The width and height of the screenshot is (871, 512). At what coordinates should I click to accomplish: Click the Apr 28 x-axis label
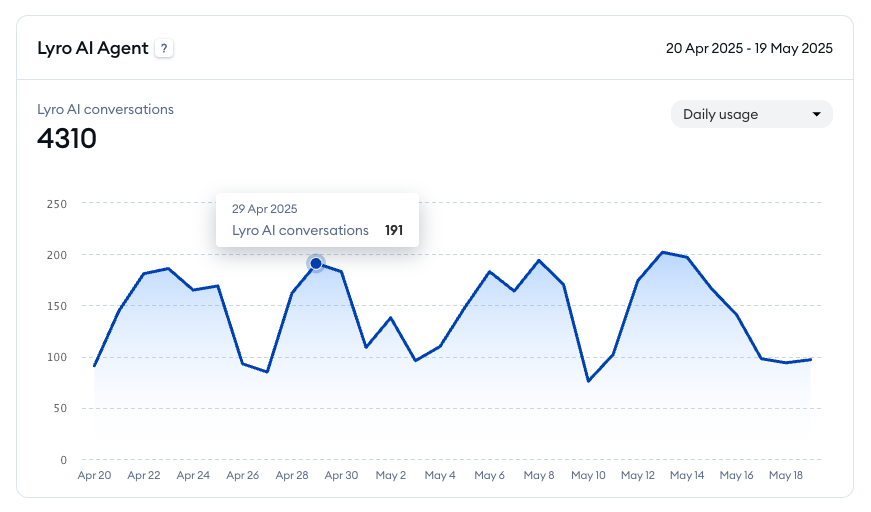point(292,475)
